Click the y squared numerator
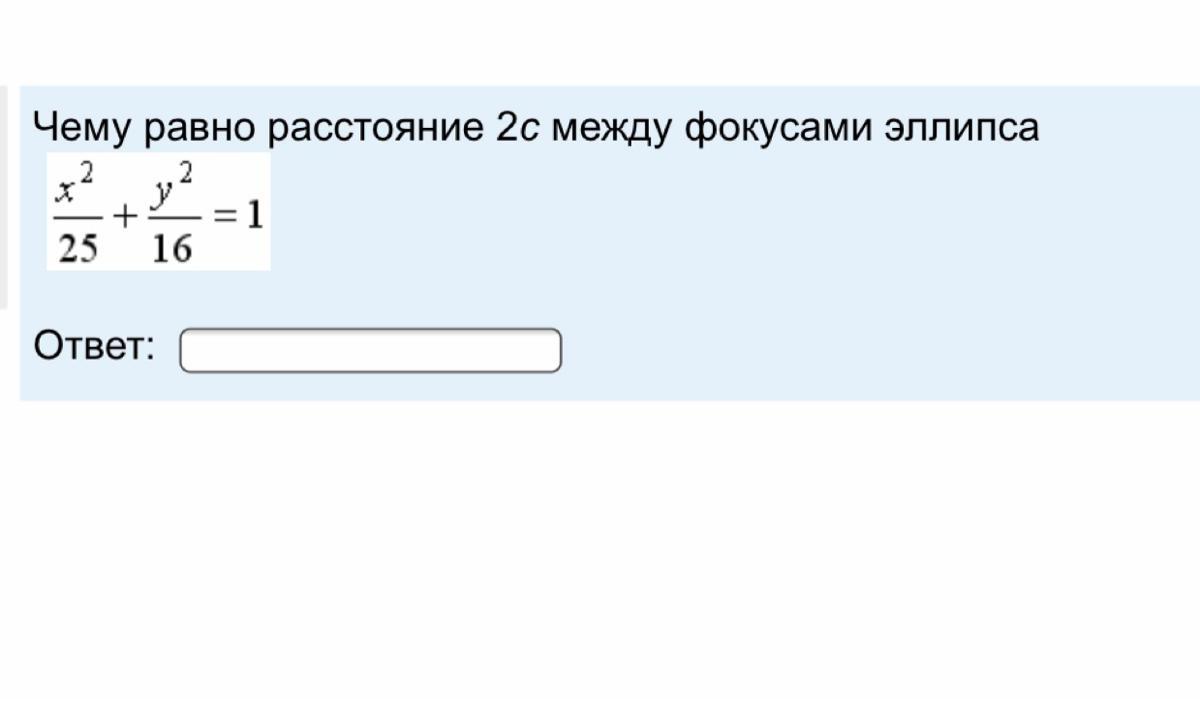This screenshot has width=1200, height=701. 171,186
